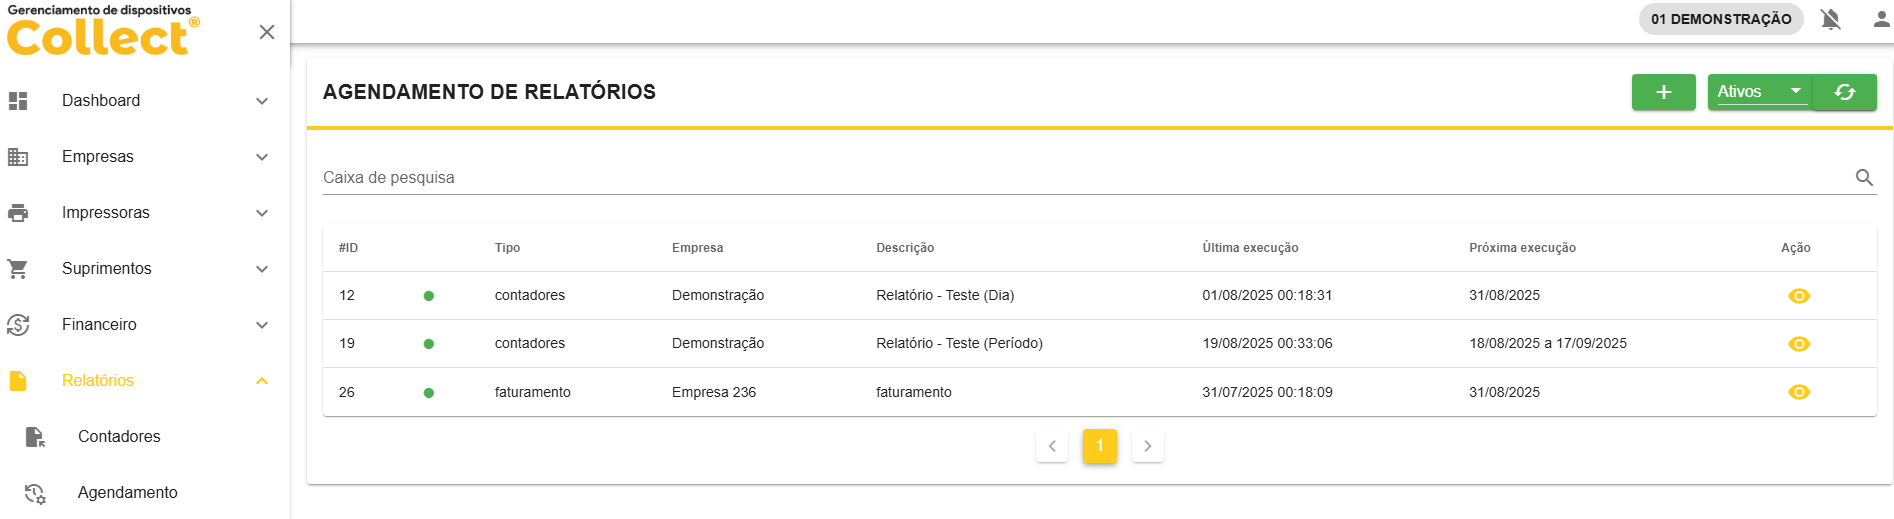Viewport: 1894px width, 519px height.
Task: View schedule 12 via eye icon
Action: [1798, 296]
